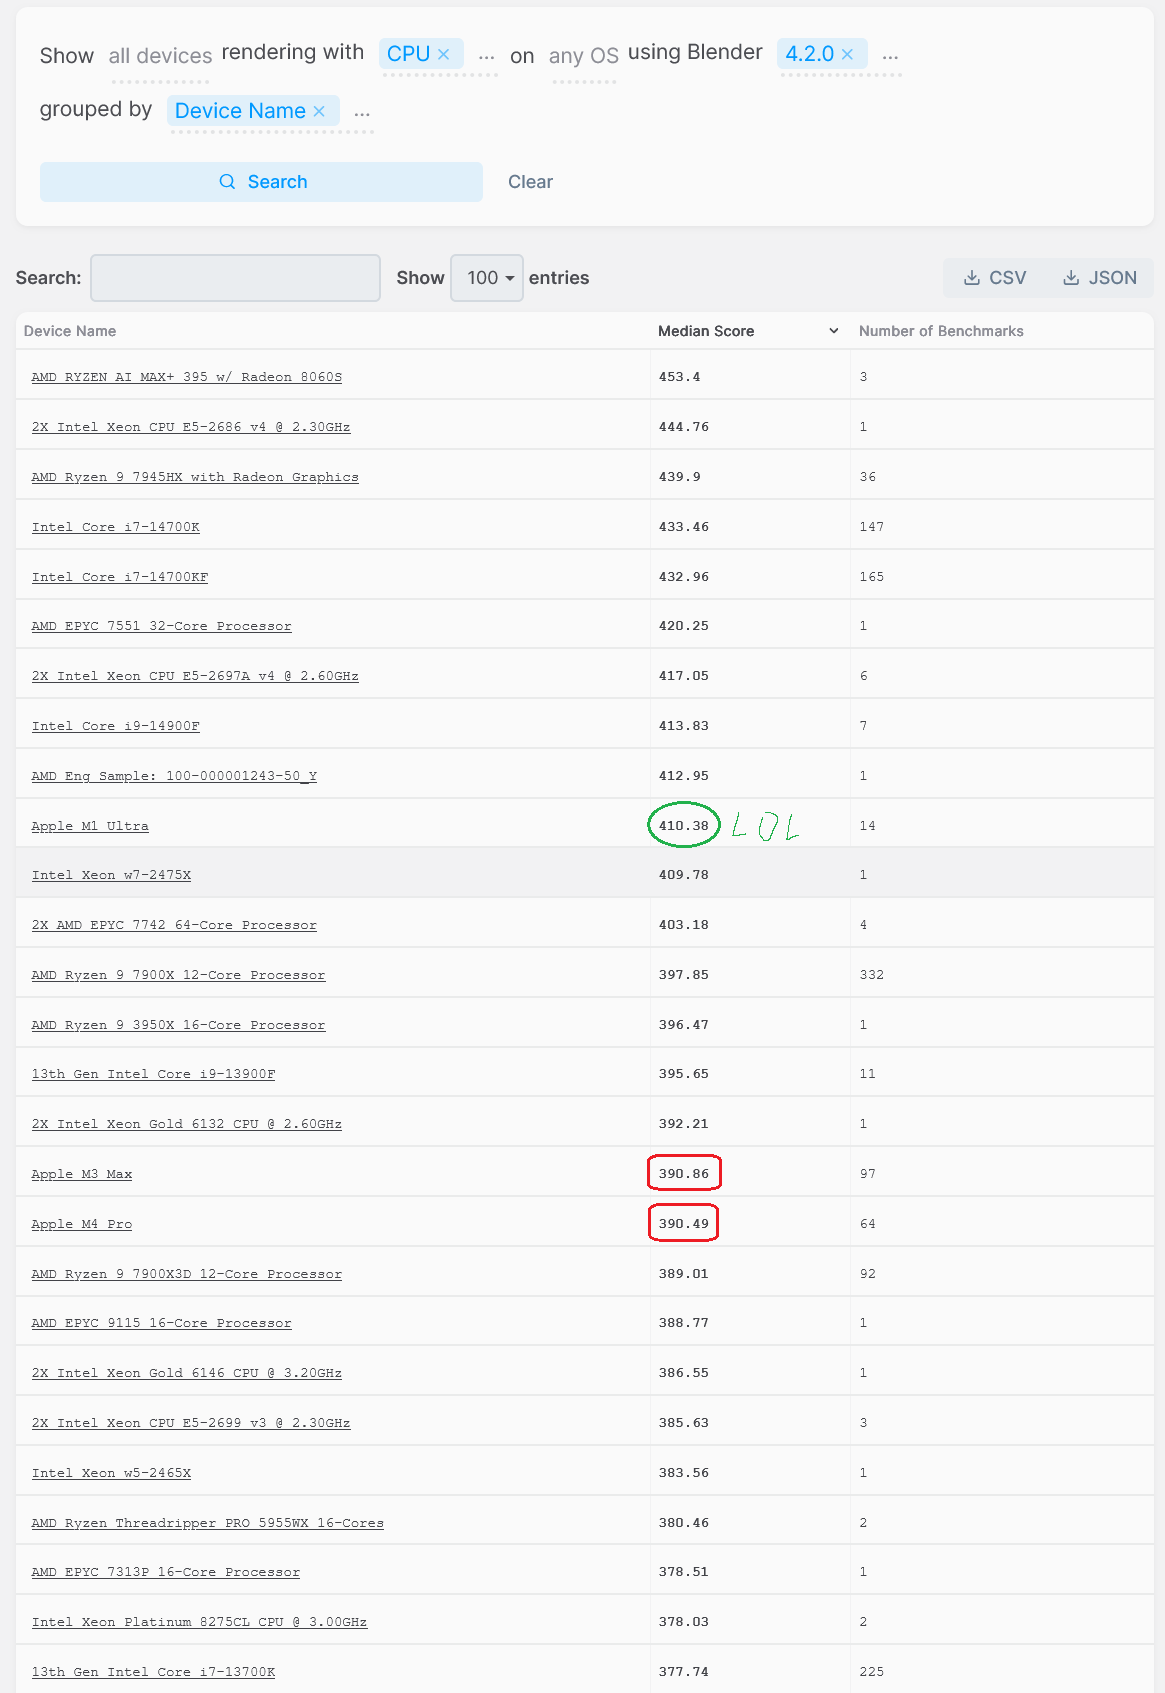Viewport: 1165px width, 1693px height.
Task: Add another grouping after Device Name
Action: pyautogui.click(x=362, y=113)
